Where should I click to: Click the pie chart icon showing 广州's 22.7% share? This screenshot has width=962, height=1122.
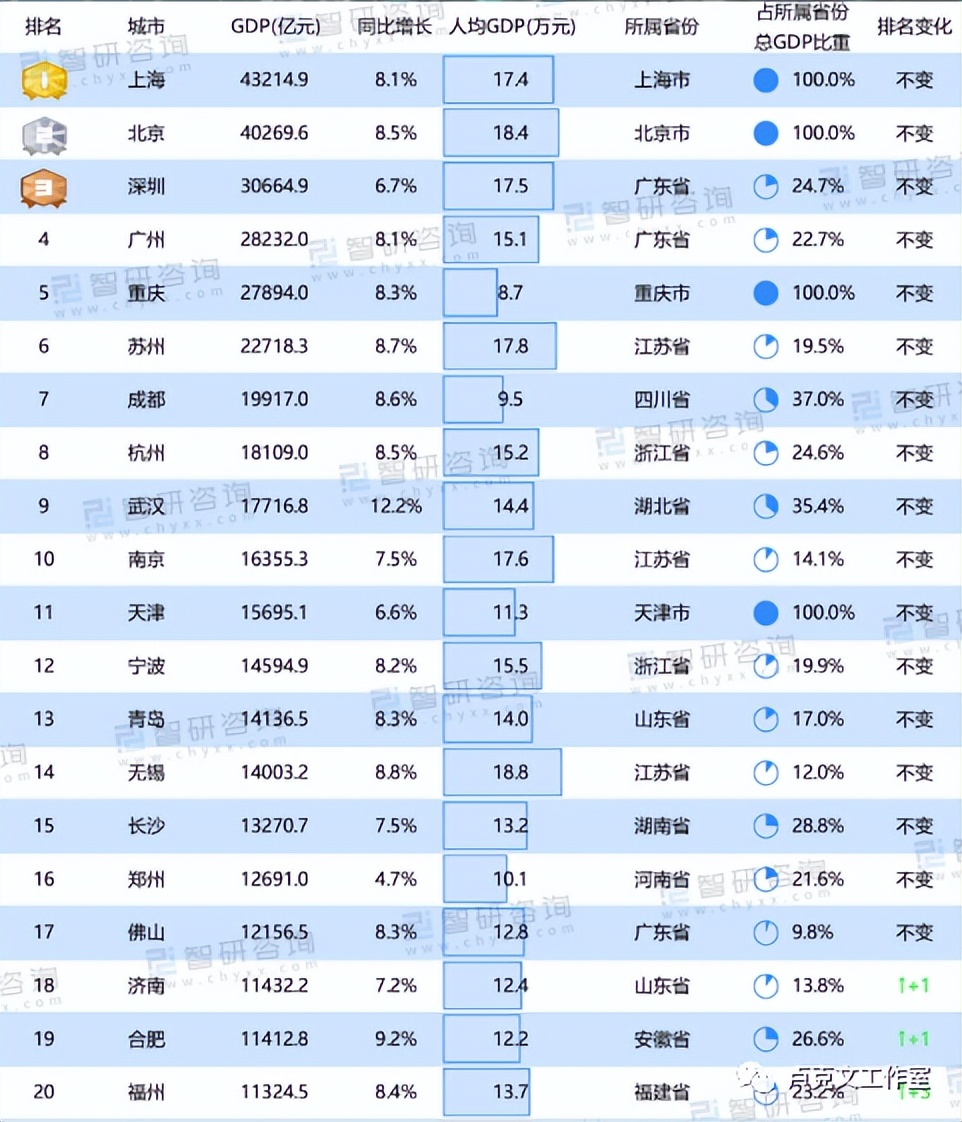click(x=765, y=239)
